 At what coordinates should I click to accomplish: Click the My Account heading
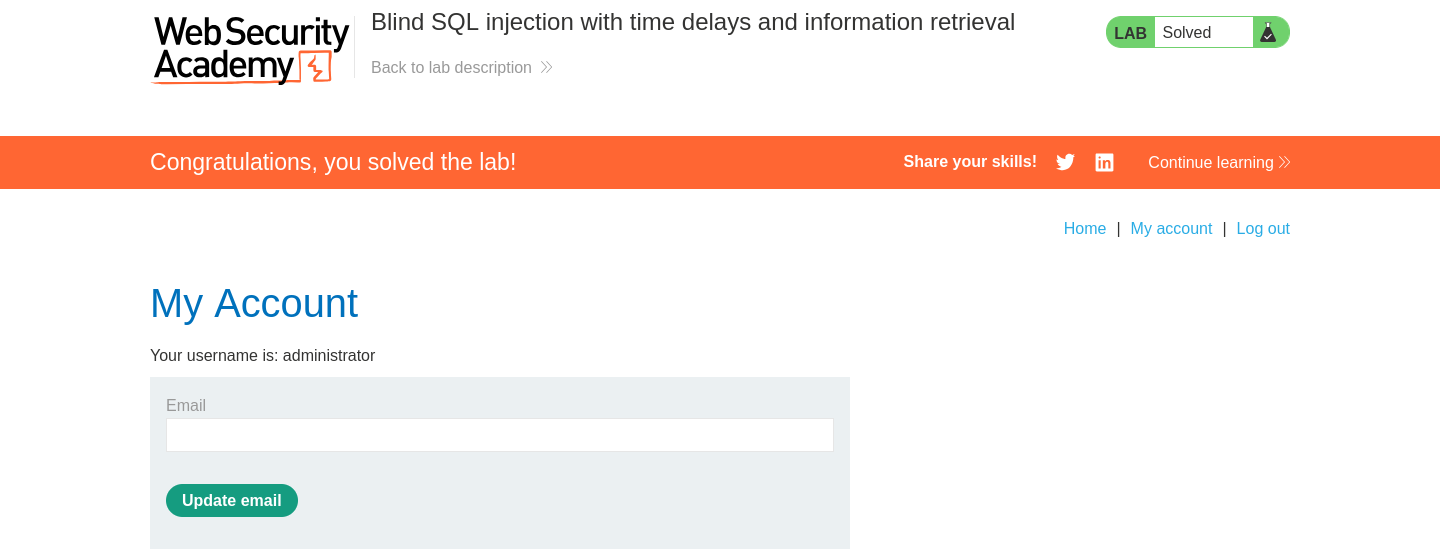pyautogui.click(x=254, y=303)
